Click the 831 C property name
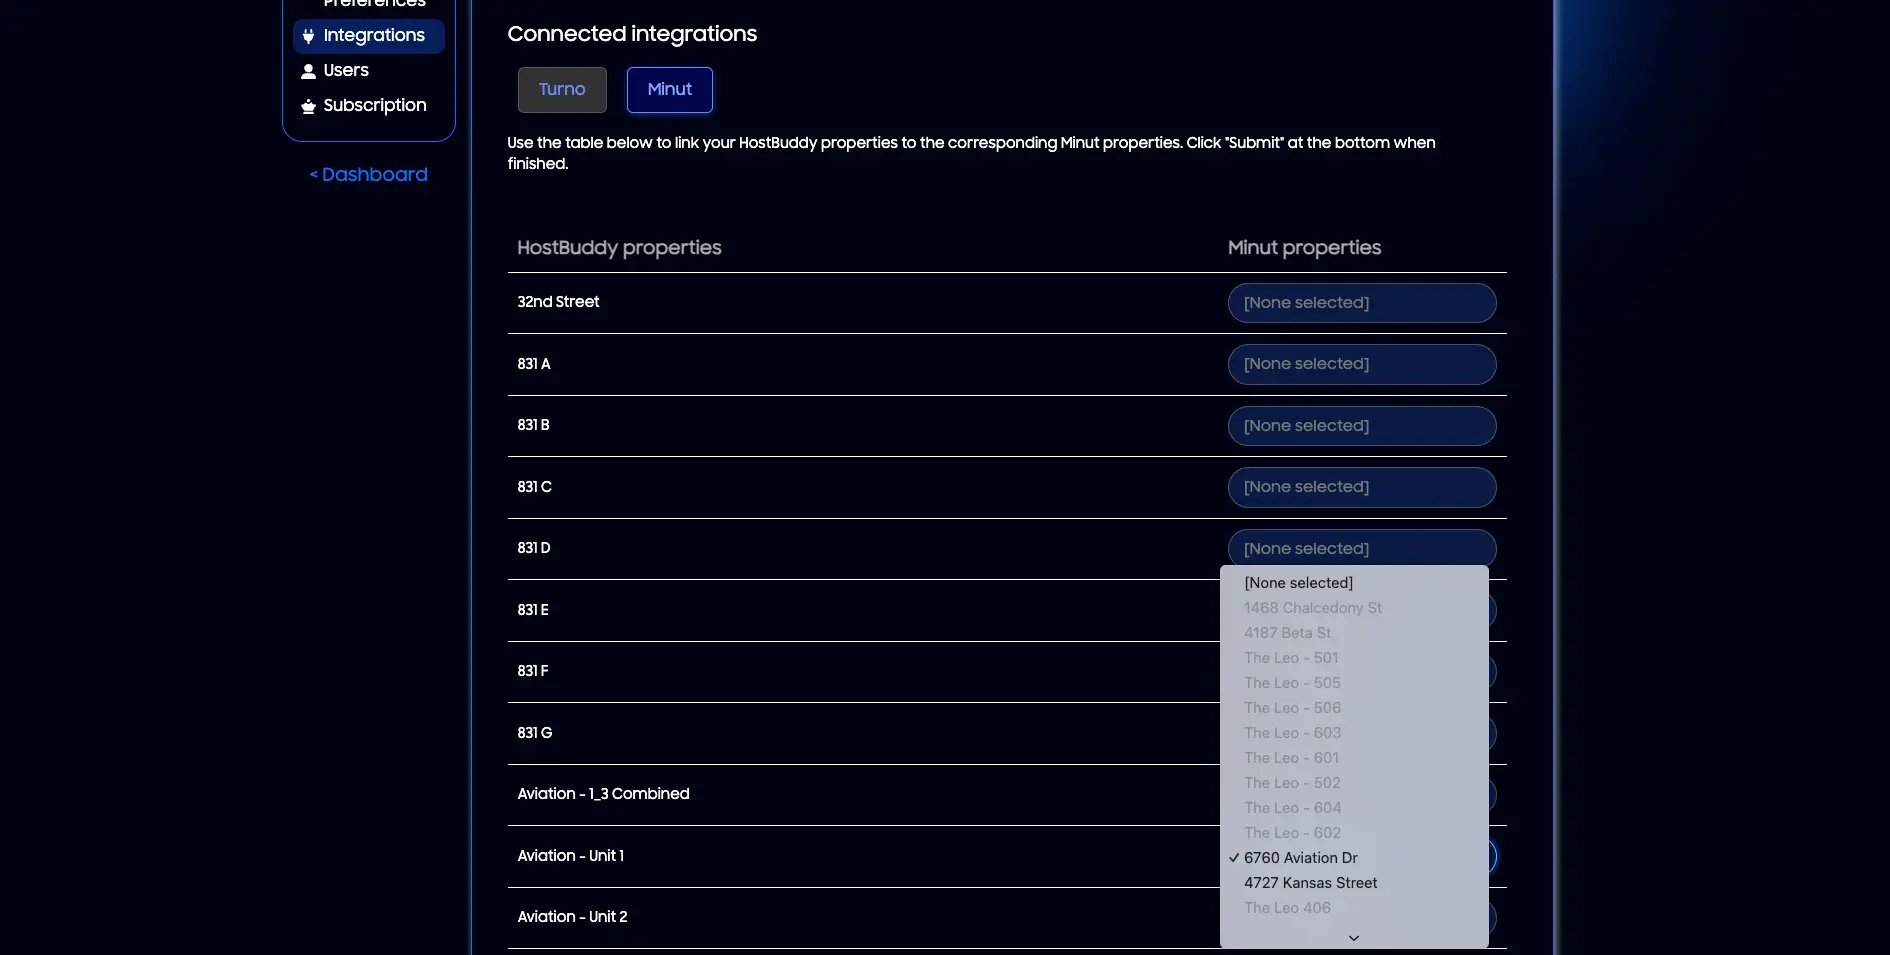Screen dimensions: 1890x955 [534, 487]
